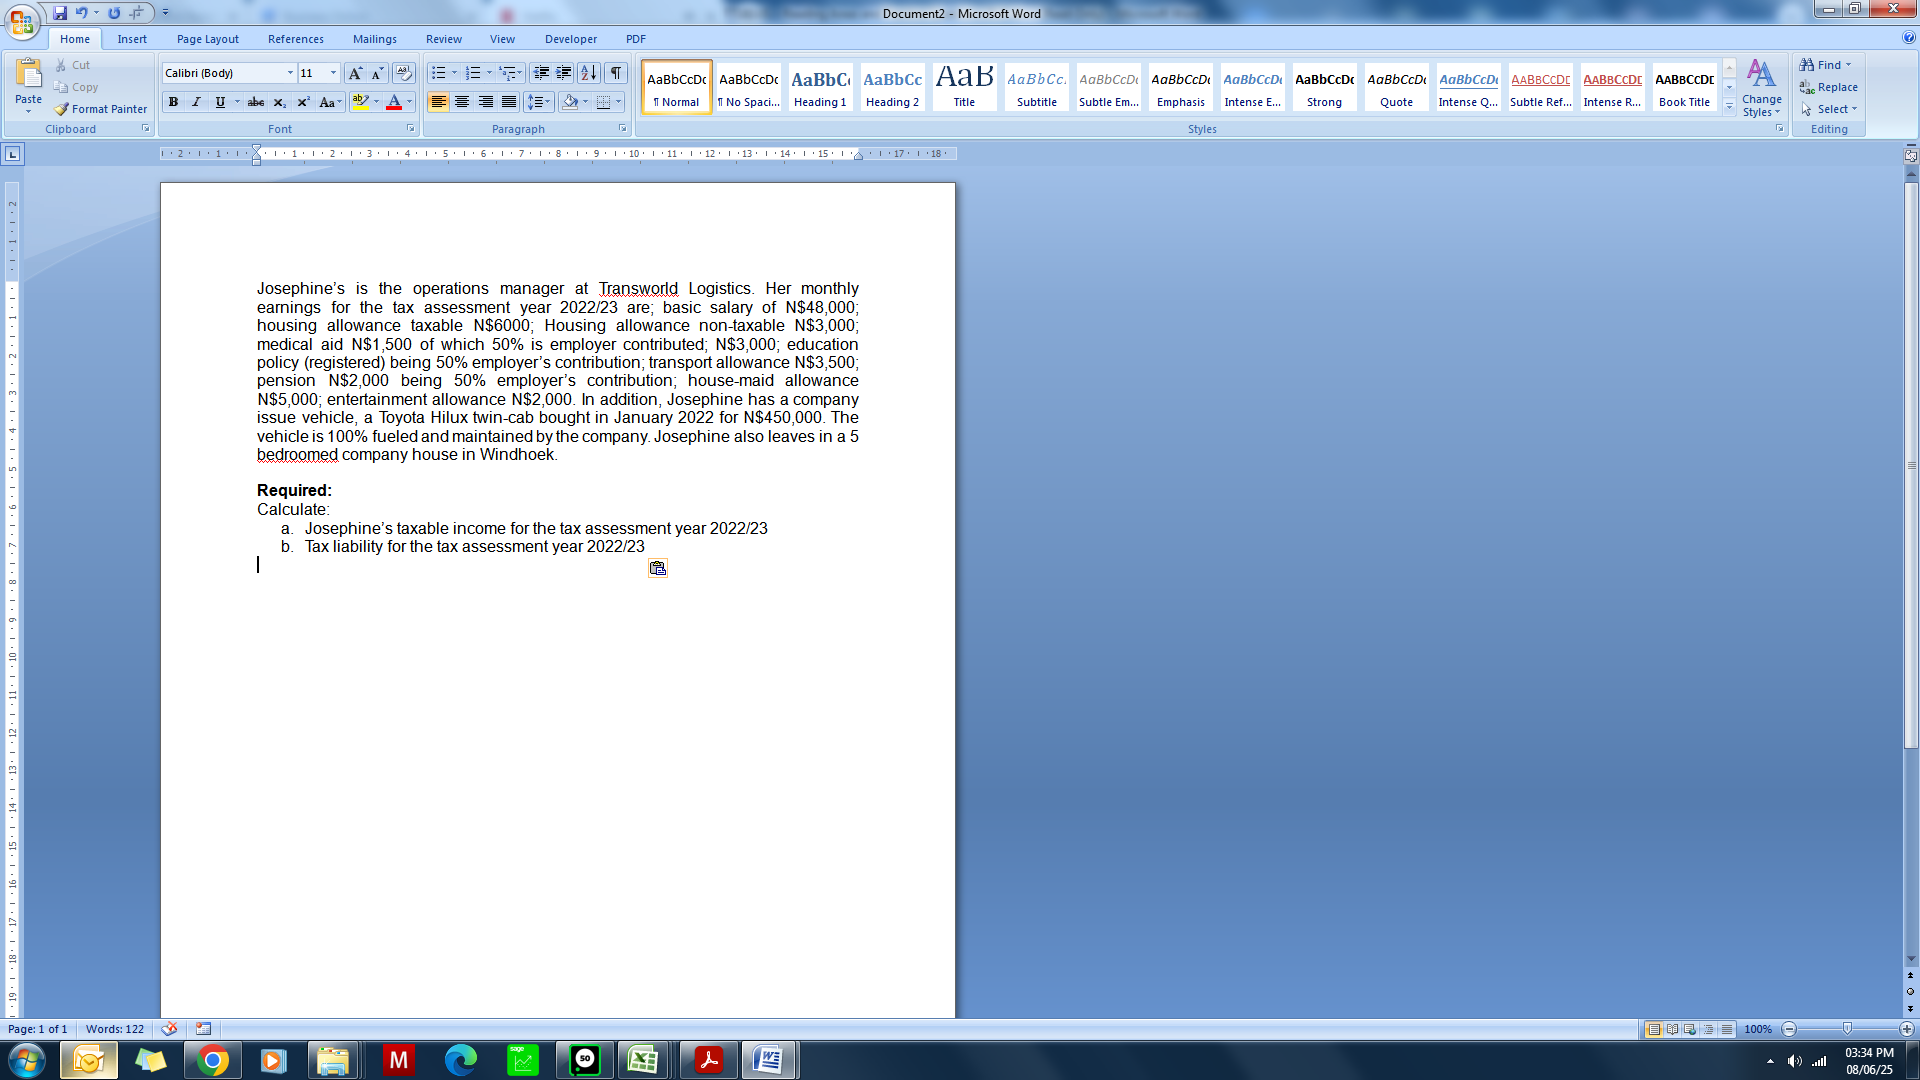This screenshot has height=1080, width=1920.
Task: Toggle underline formatting
Action: pos(220,102)
